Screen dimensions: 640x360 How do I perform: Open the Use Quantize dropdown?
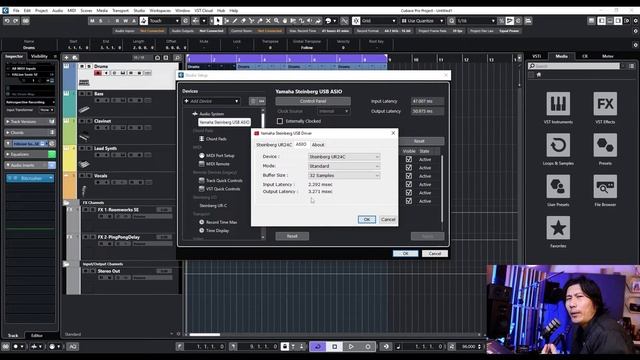[422, 21]
